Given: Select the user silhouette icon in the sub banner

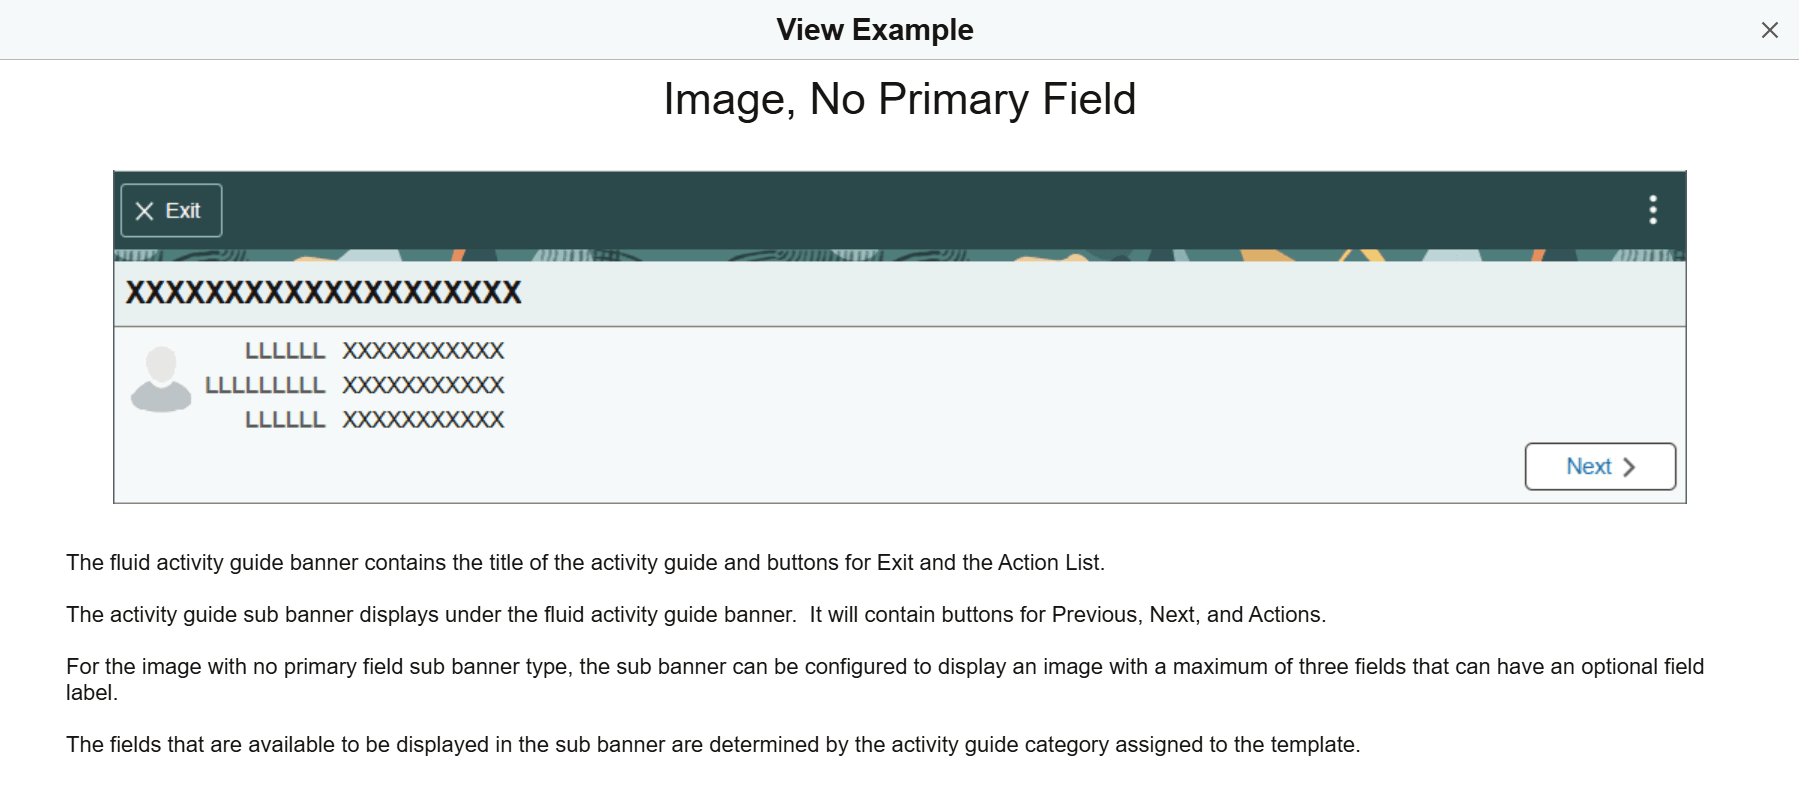Looking at the screenshot, I should tap(162, 384).
